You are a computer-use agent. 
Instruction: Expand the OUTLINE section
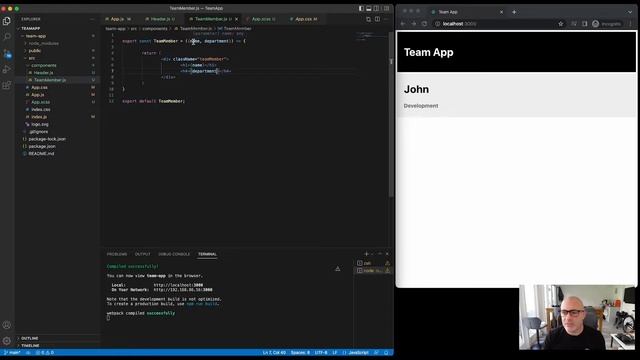(29, 338)
